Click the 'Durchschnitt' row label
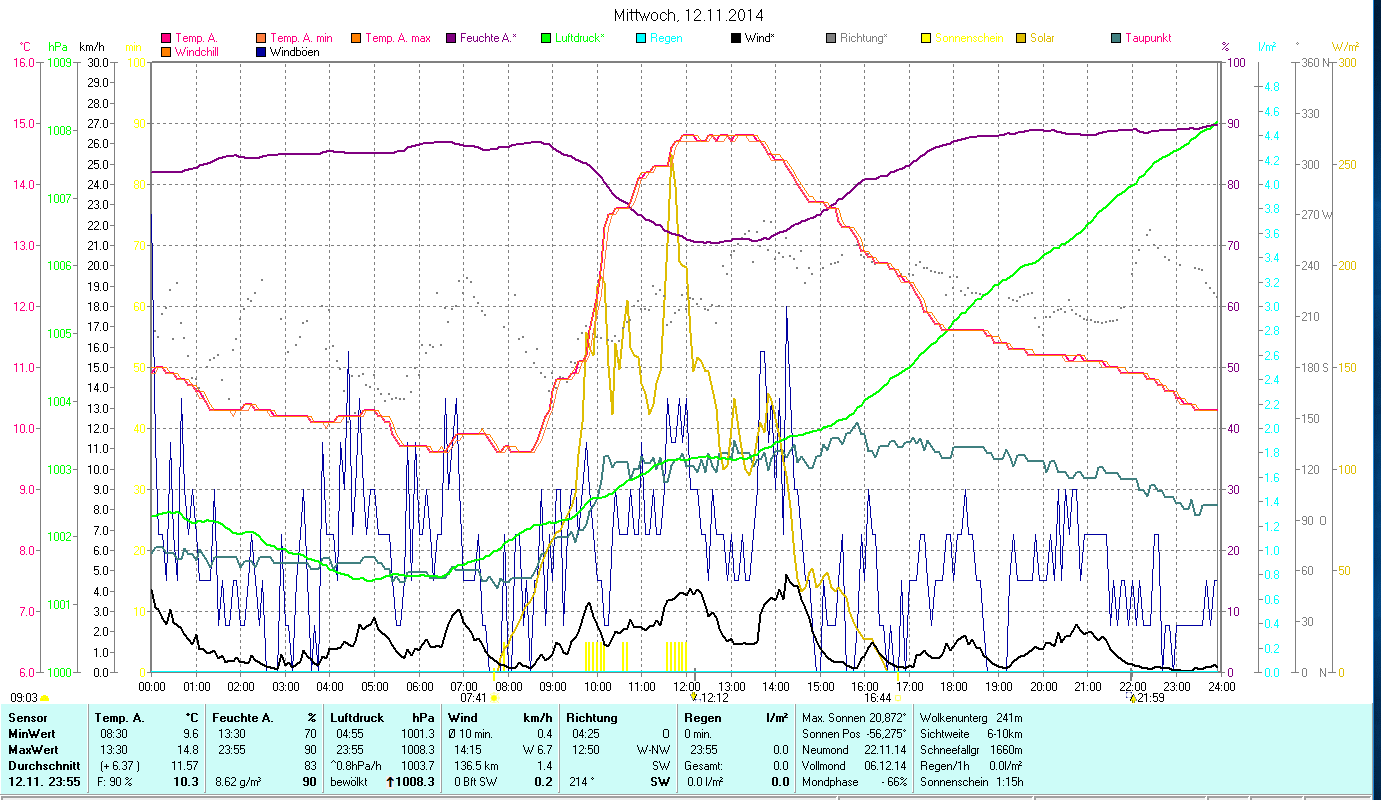The height and width of the screenshot is (800, 1381). [x=42, y=766]
